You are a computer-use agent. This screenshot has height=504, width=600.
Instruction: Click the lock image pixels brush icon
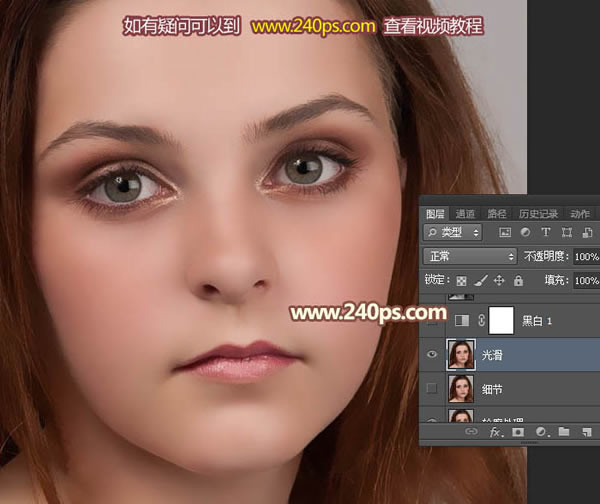pyautogui.click(x=479, y=282)
